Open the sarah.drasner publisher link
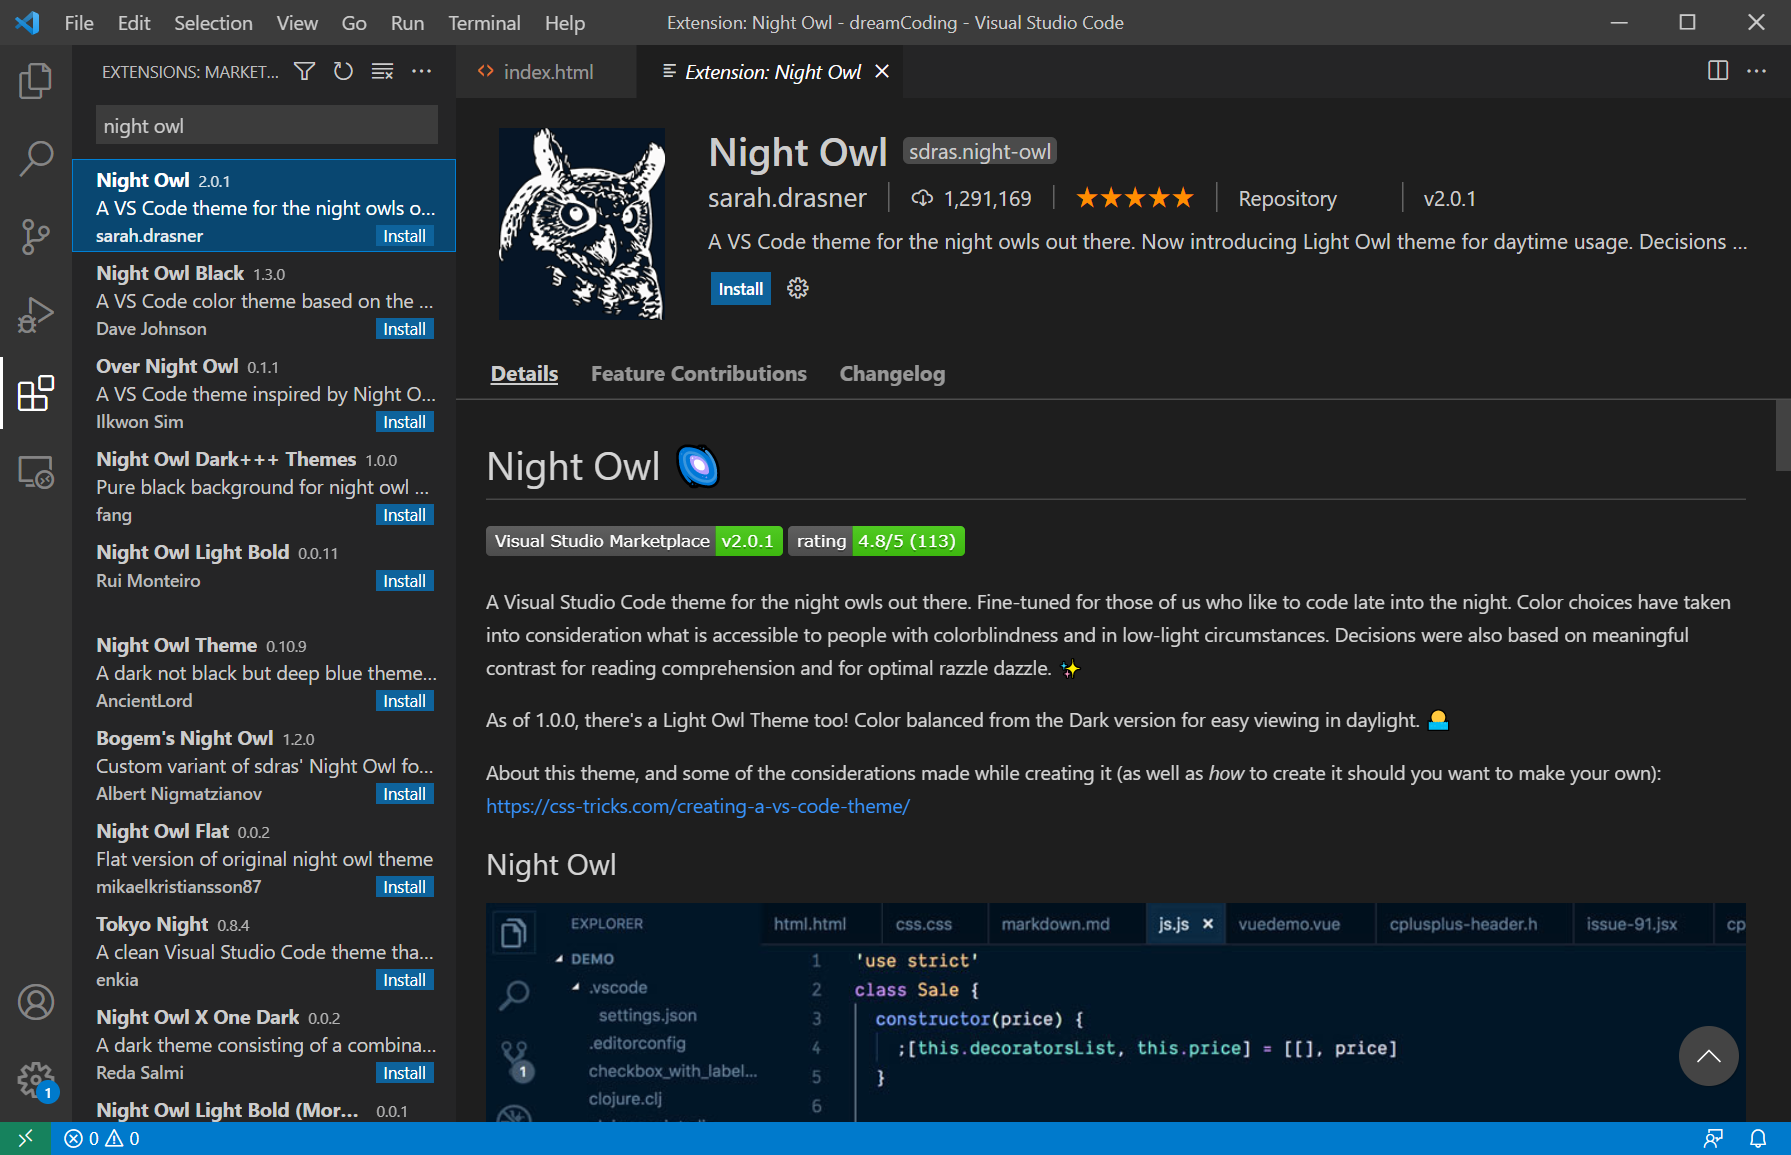The image size is (1791, 1155). (787, 198)
